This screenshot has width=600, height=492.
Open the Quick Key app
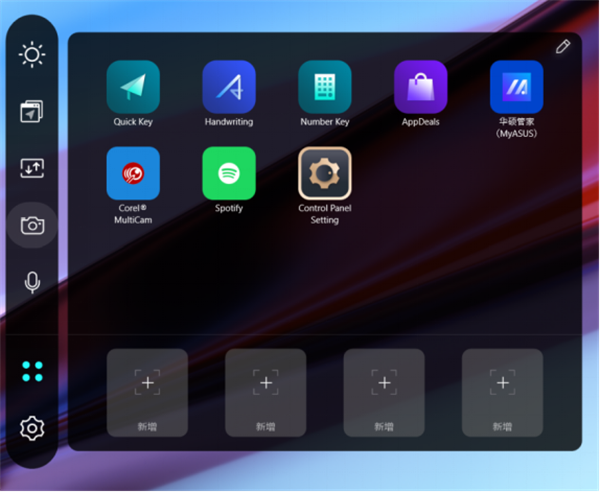(x=133, y=87)
